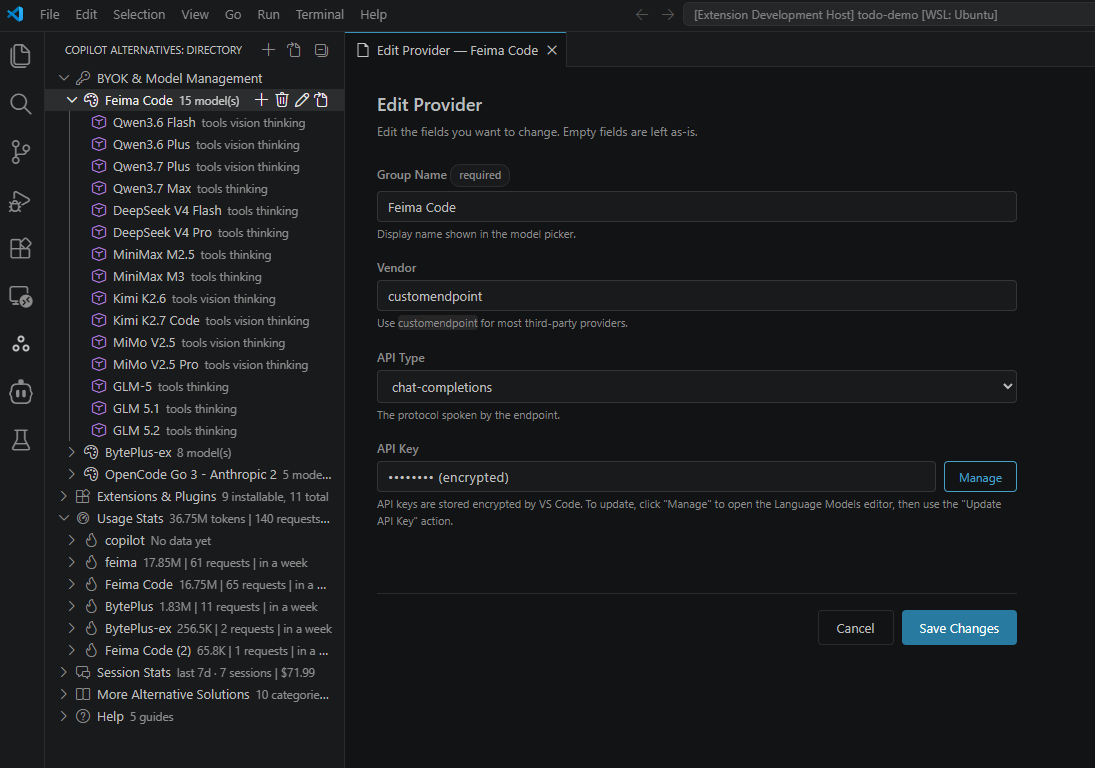Click the clipboard icon in directory header
Image resolution: width=1095 pixels, height=768 pixels.
[x=294, y=50]
